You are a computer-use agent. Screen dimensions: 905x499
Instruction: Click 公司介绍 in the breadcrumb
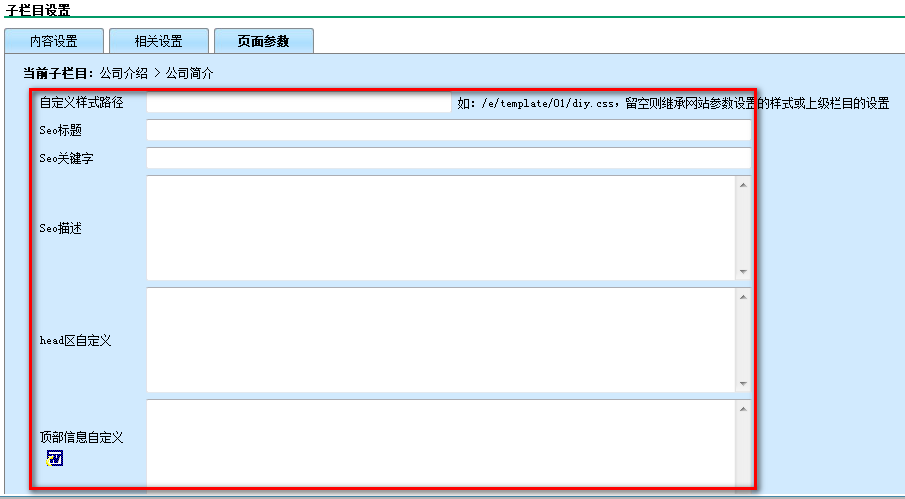pos(124,73)
